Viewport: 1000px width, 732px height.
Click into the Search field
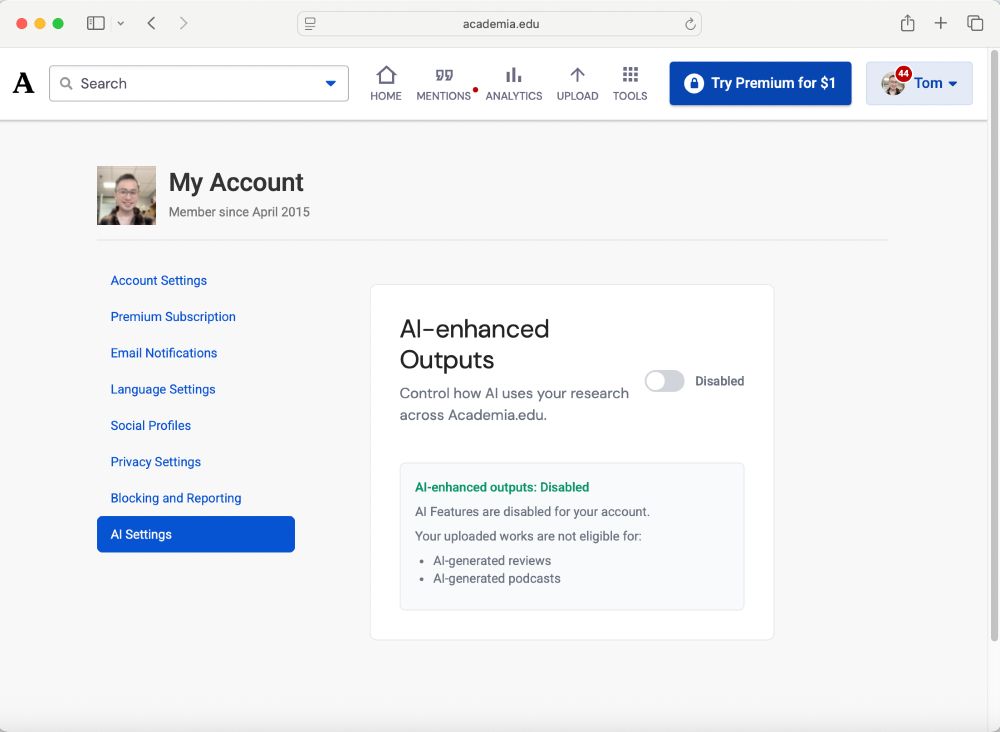click(x=199, y=84)
